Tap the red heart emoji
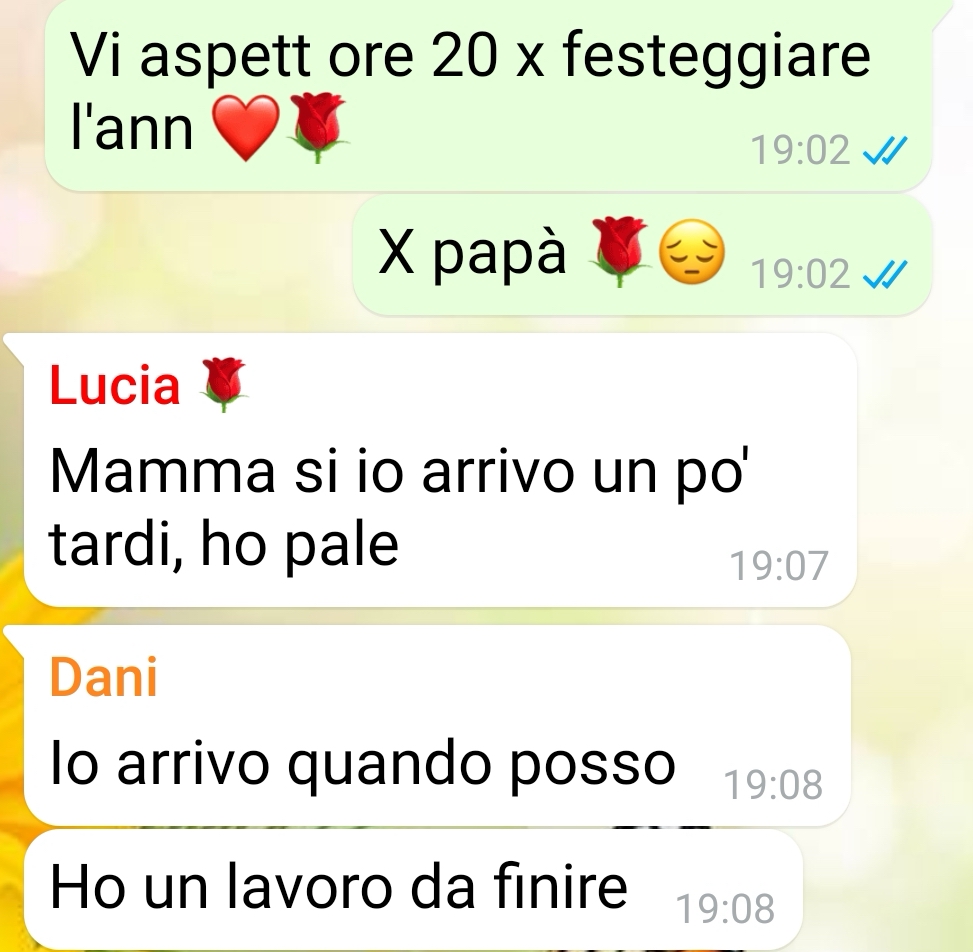Image resolution: width=973 pixels, height=952 pixels. [246, 128]
